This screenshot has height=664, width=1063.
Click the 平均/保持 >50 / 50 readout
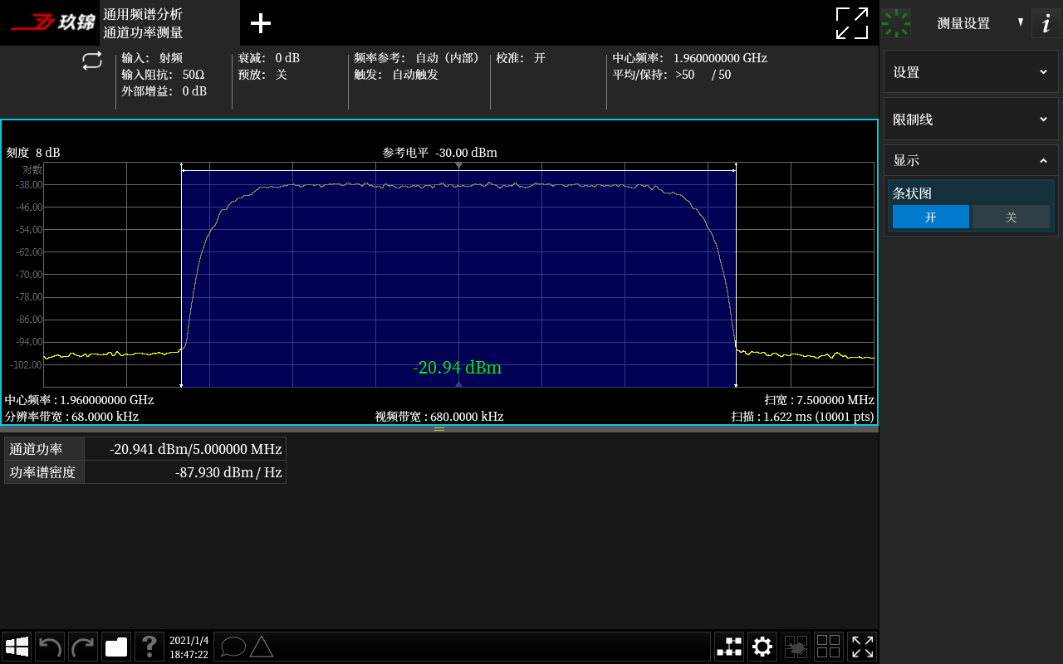[x=672, y=75]
